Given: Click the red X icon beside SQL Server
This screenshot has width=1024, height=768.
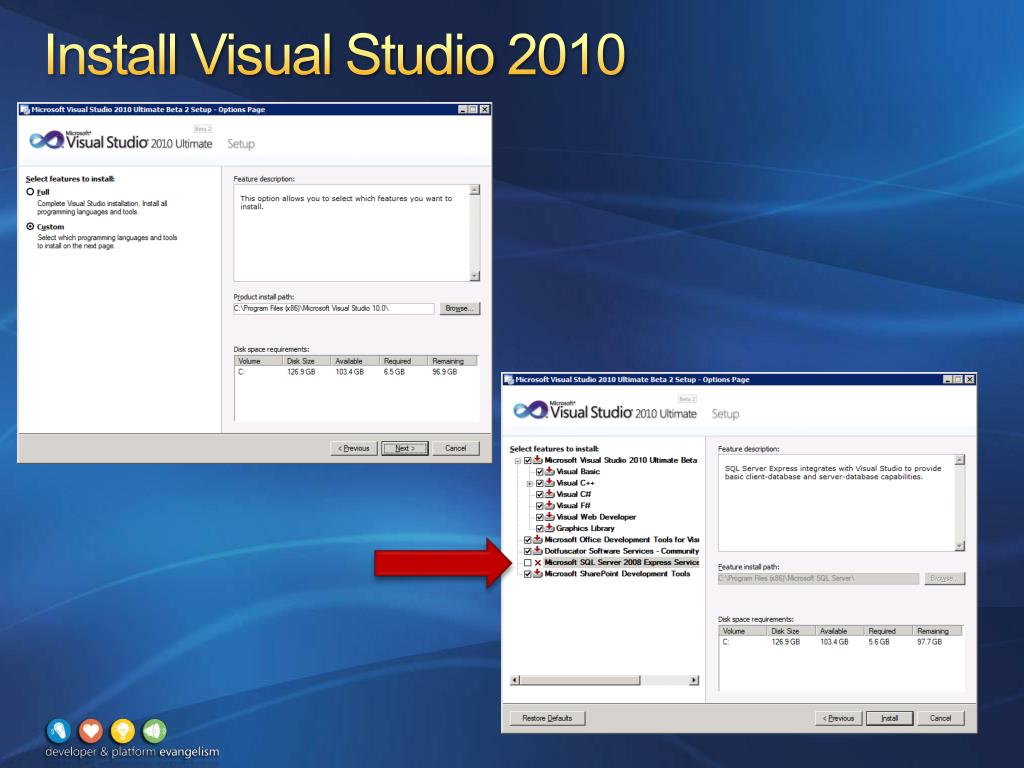Looking at the screenshot, I should [538, 562].
